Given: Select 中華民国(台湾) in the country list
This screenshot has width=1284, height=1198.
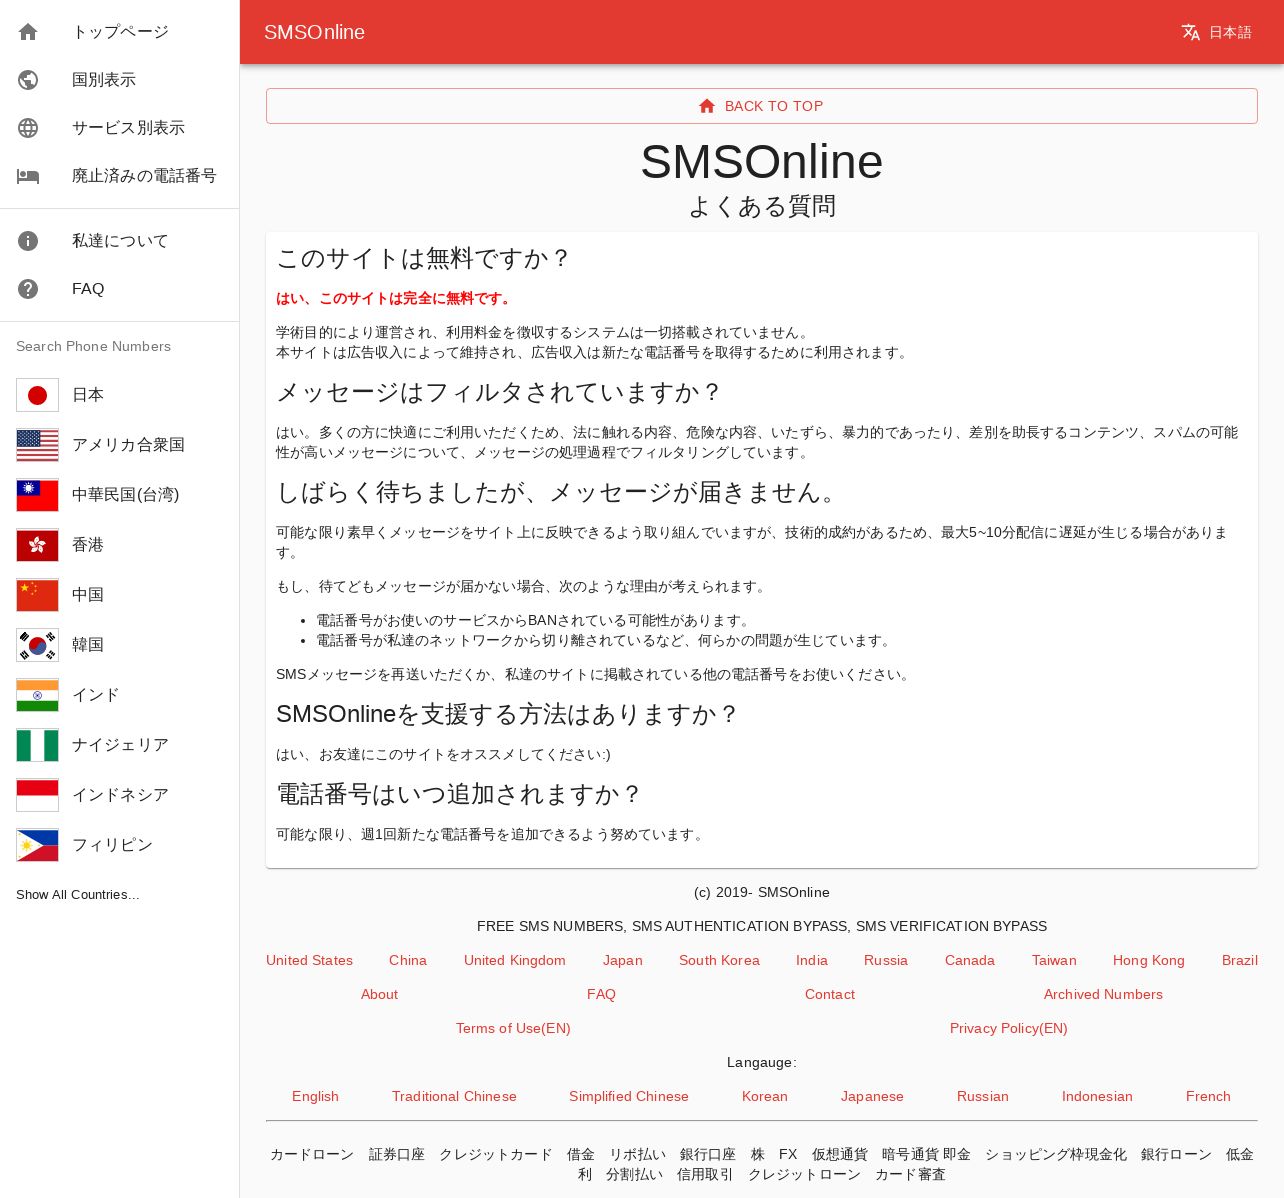Looking at the screenshot, I should (x=119, y=495).
